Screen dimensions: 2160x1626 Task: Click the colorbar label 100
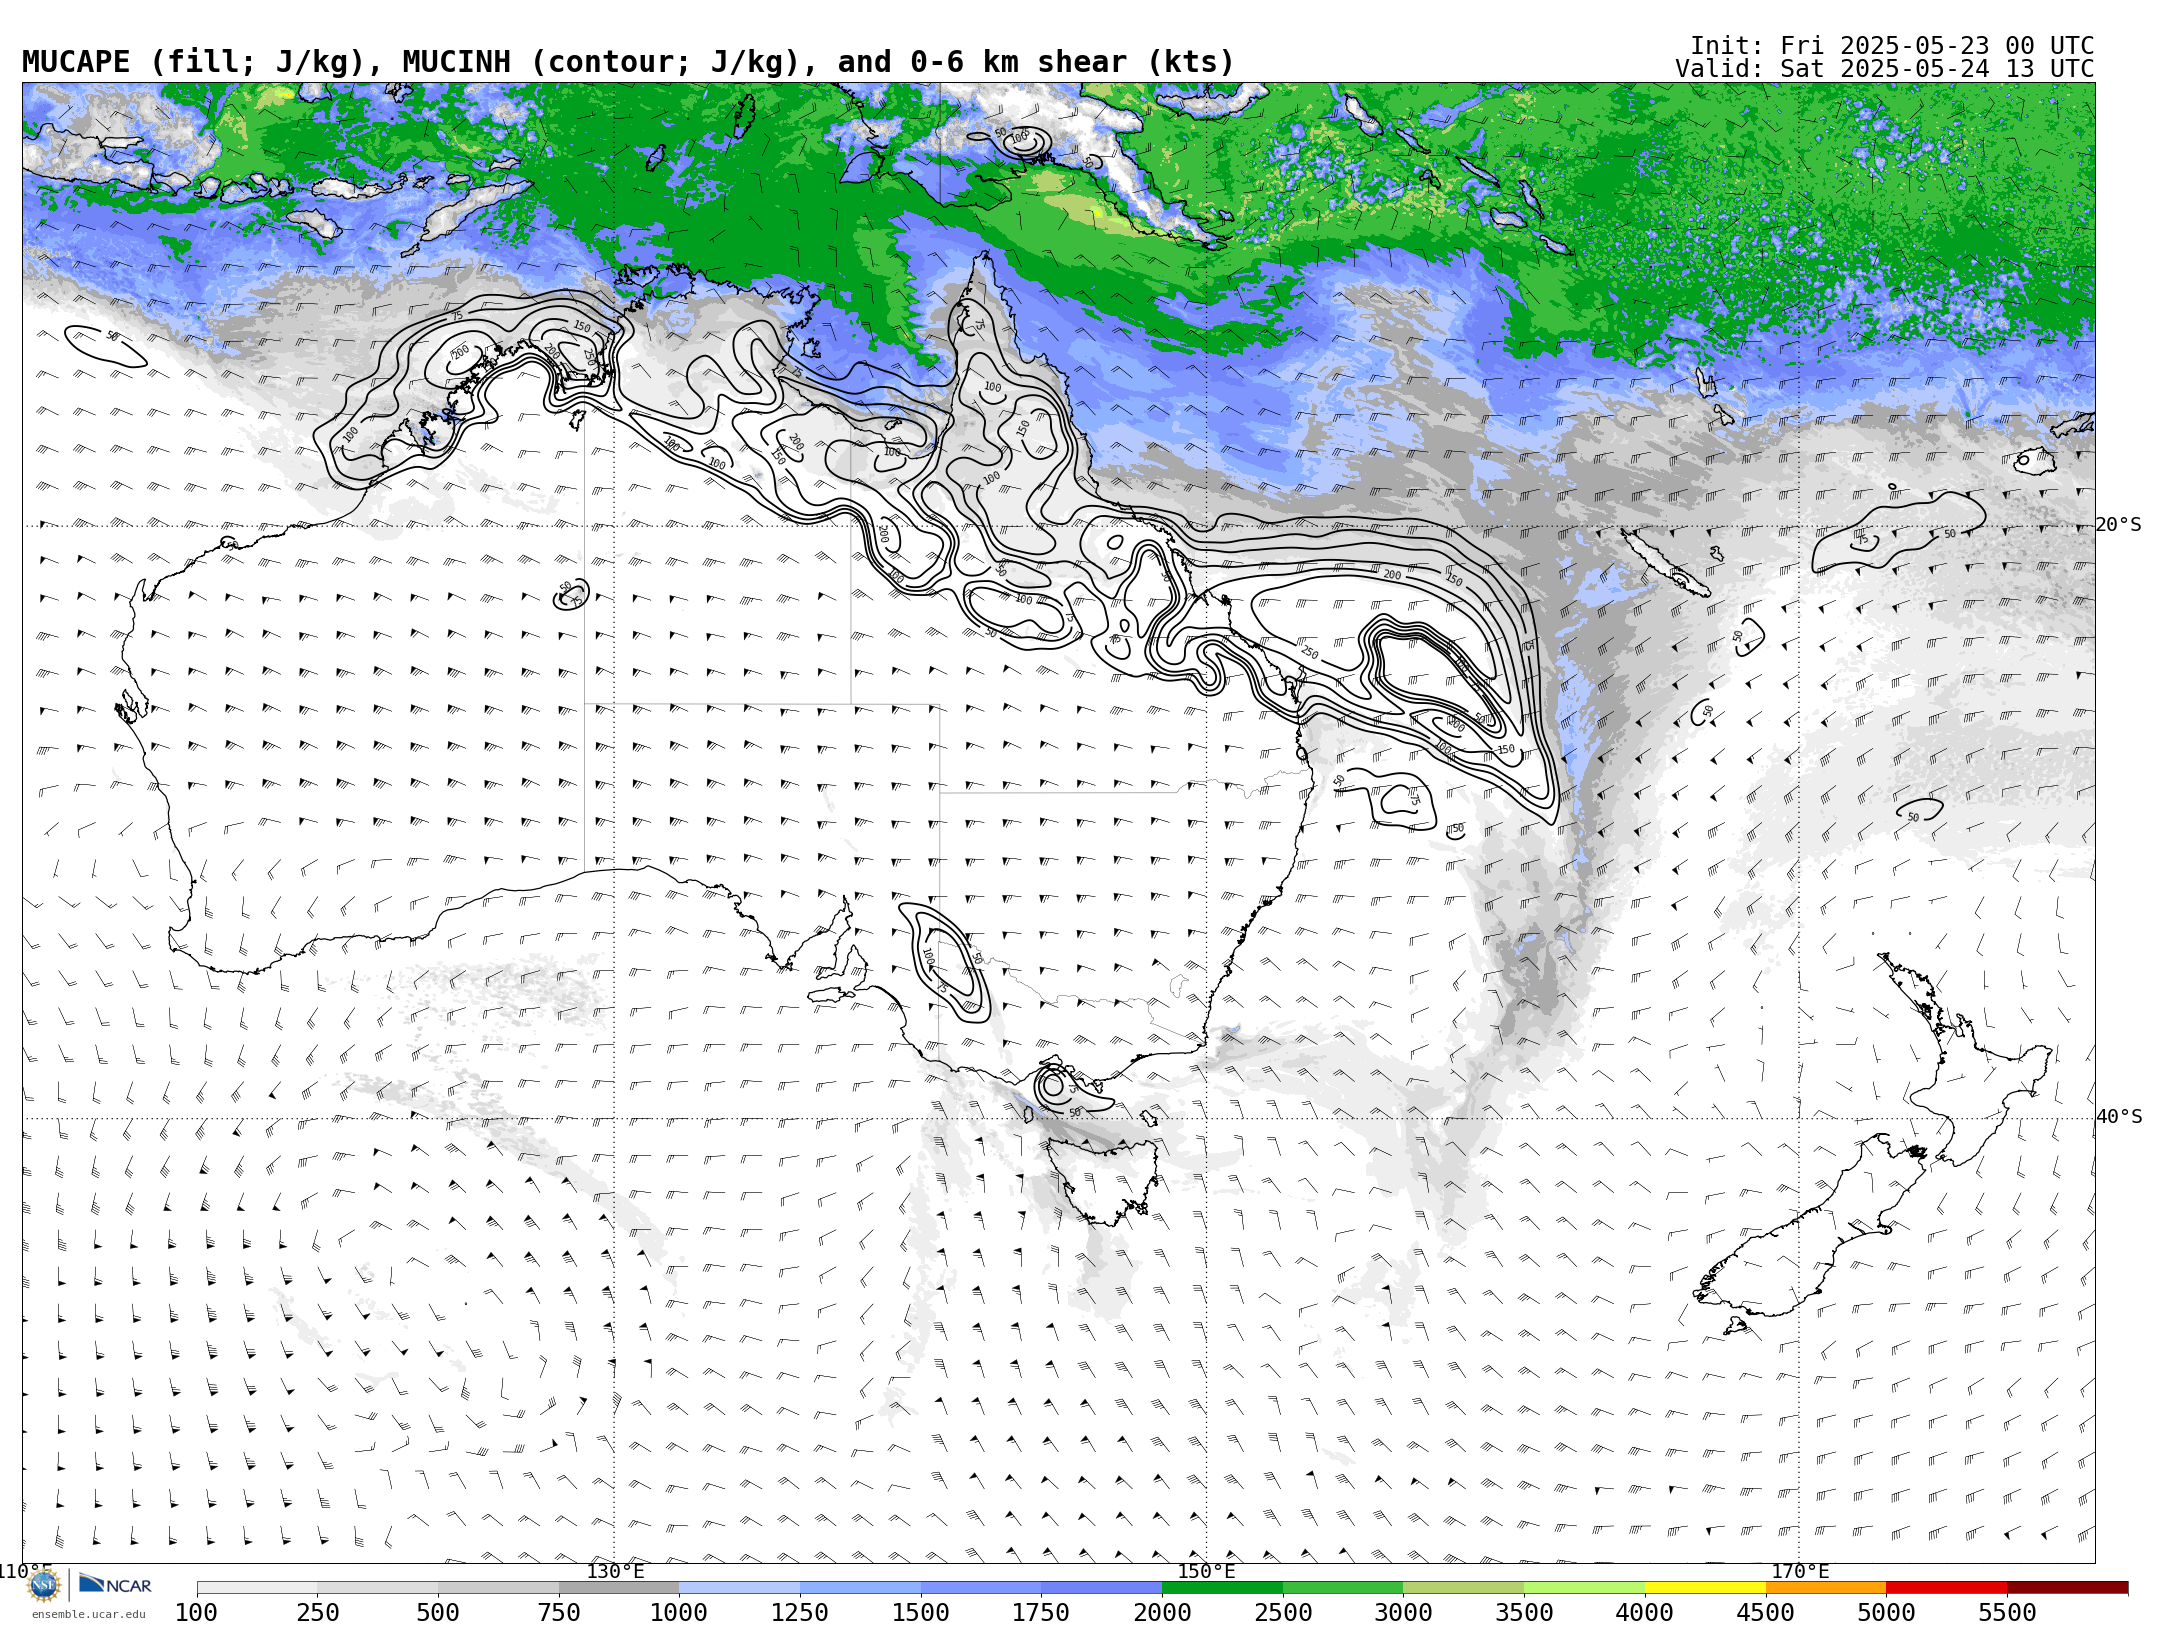pyautogui.click(x=196, y=1613)
